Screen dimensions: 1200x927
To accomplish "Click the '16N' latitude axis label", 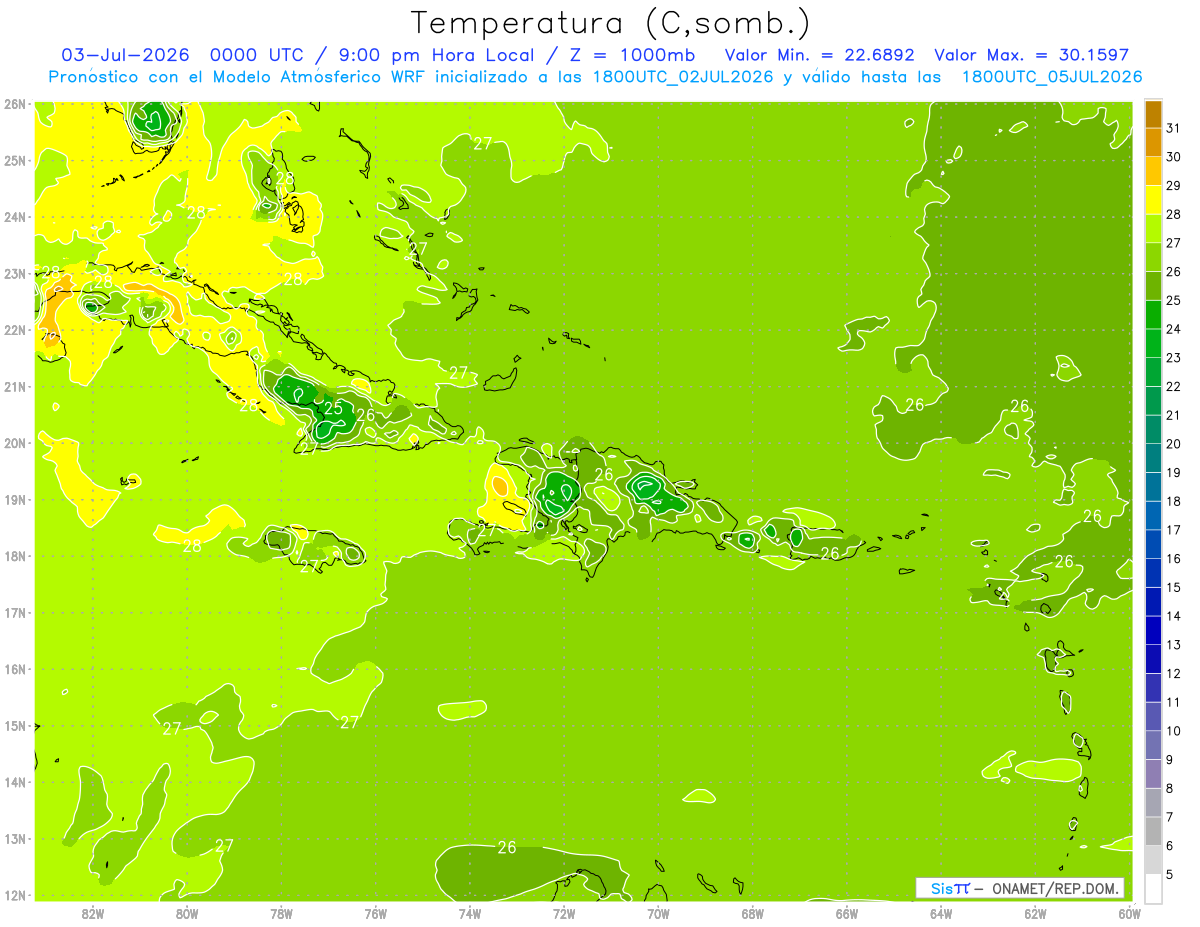I will pos(15,669).
